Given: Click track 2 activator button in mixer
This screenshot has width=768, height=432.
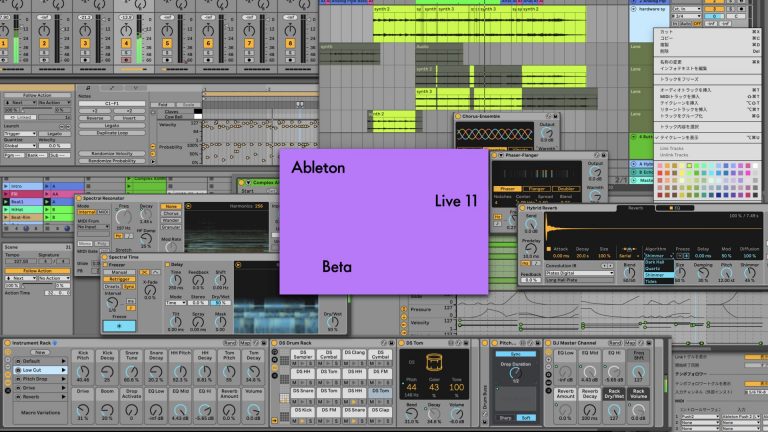Looking at the screenshot, I should click(44, 44).
